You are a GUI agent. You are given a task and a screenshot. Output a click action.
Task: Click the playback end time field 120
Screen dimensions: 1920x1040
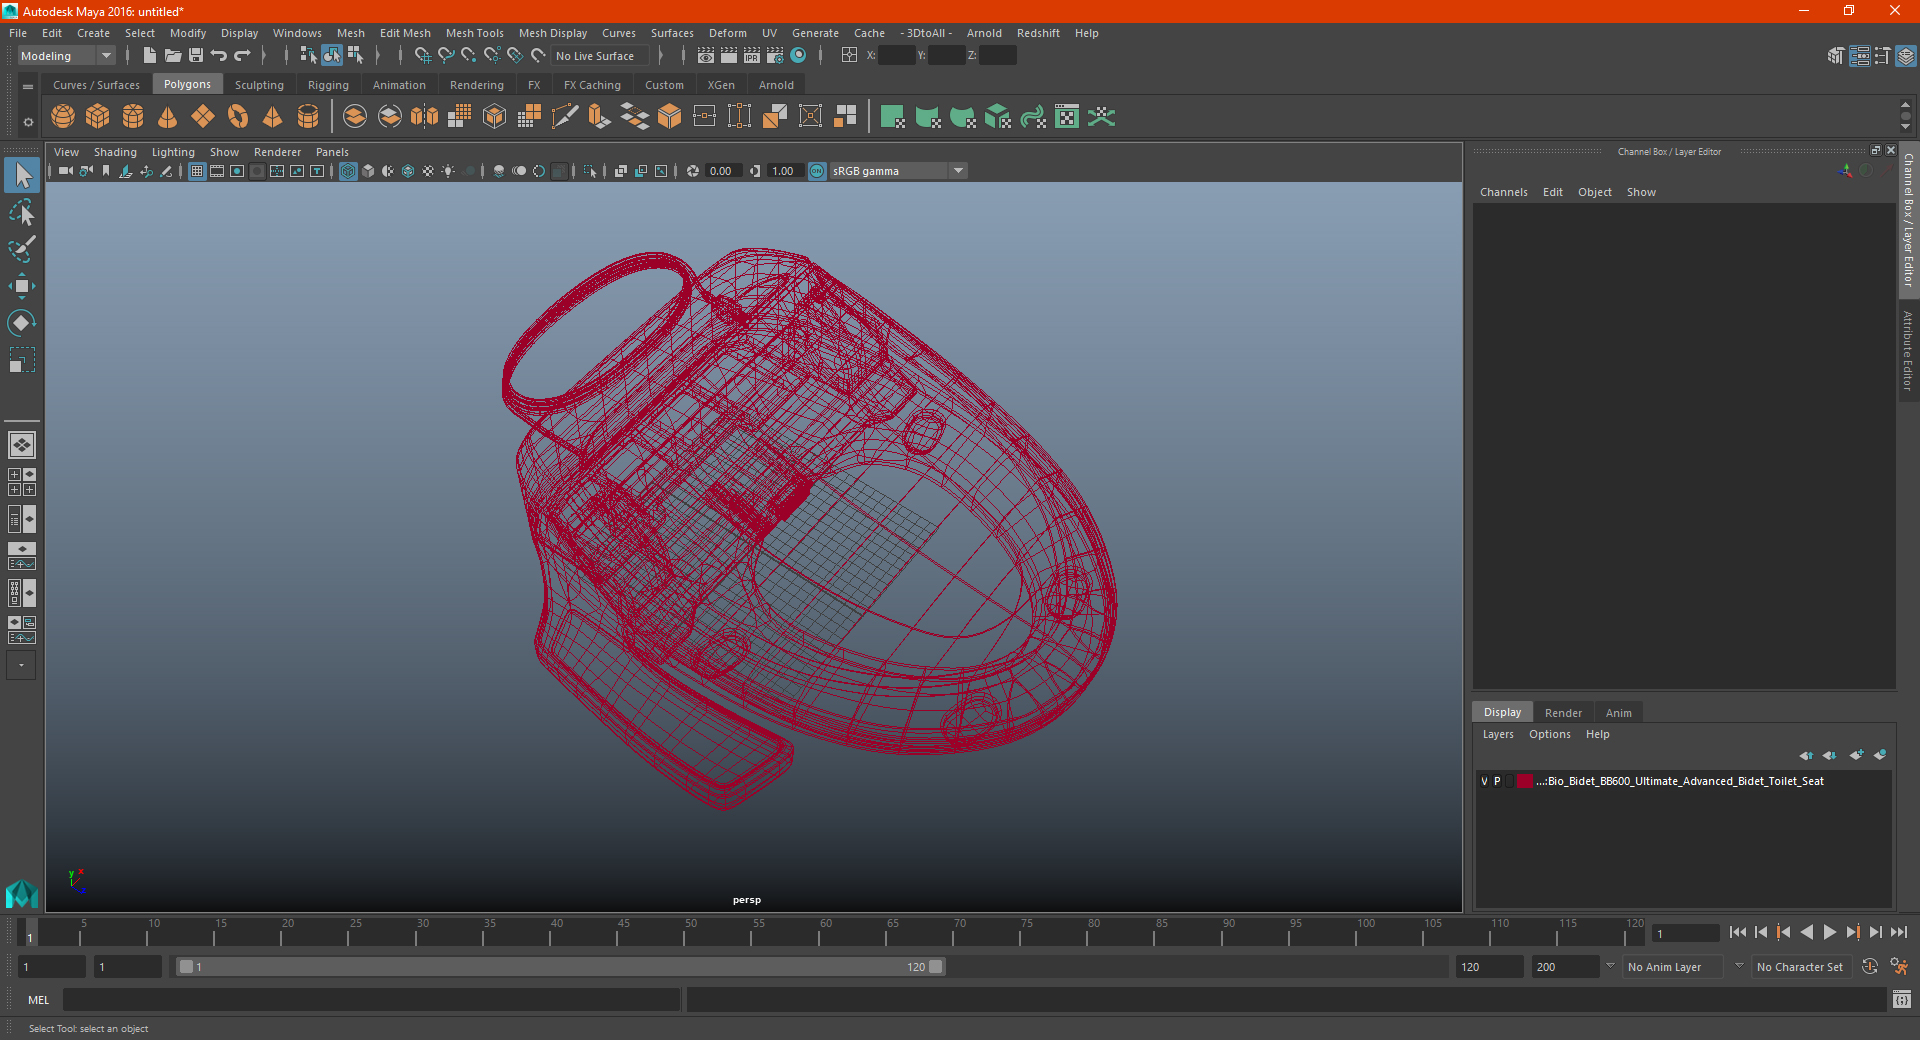(1488, 967)
